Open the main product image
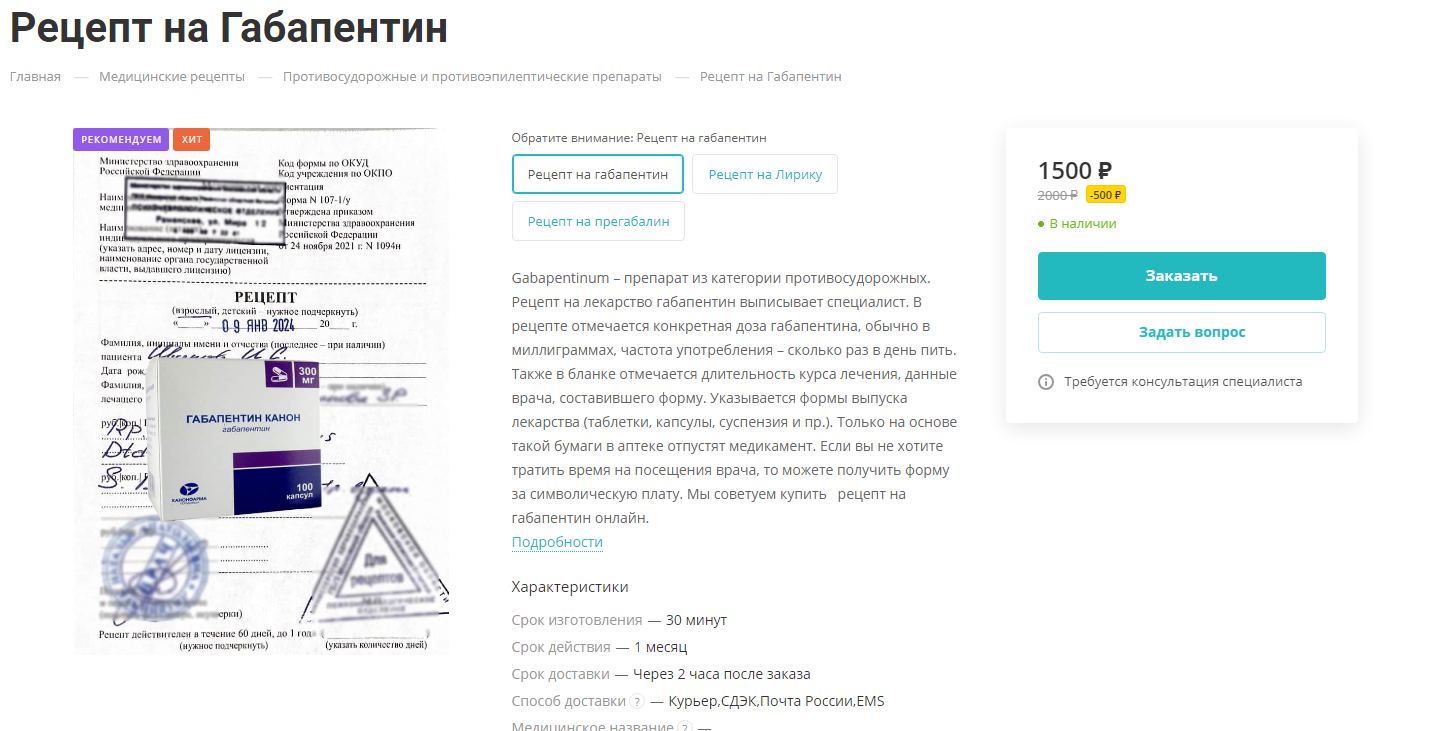The image size is (1439, 731). point(261,391)
